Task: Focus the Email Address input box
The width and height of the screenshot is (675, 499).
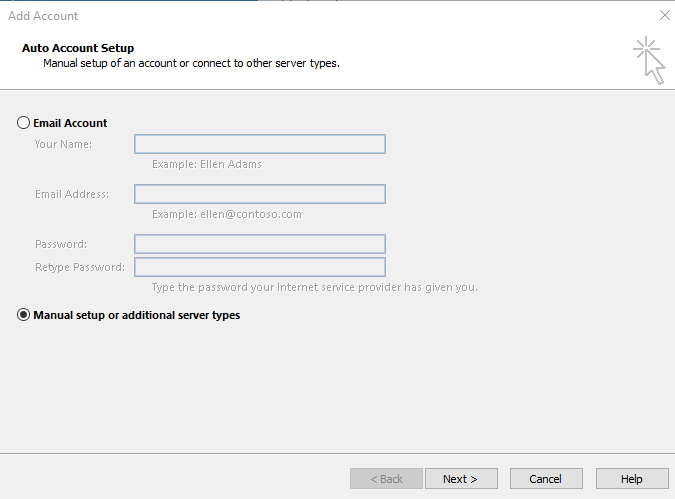Action: [260, 194]
